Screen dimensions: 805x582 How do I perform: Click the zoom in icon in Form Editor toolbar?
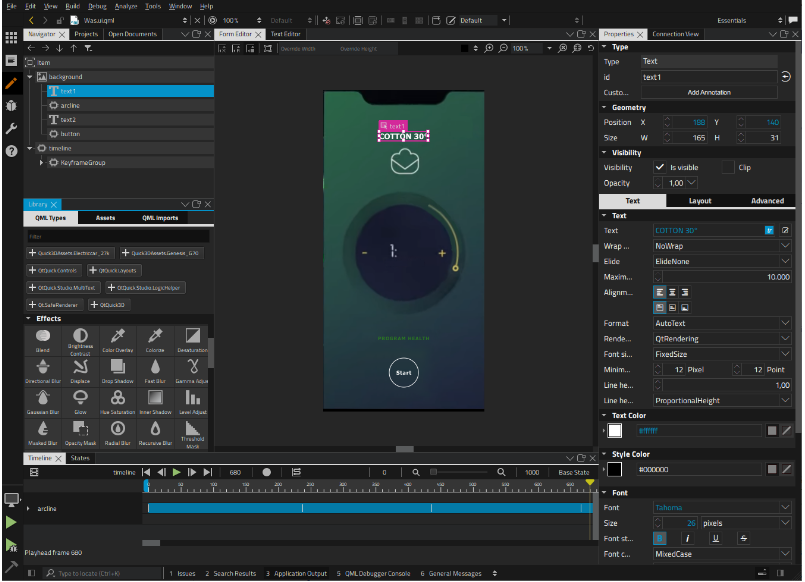[x=489, y=48]
